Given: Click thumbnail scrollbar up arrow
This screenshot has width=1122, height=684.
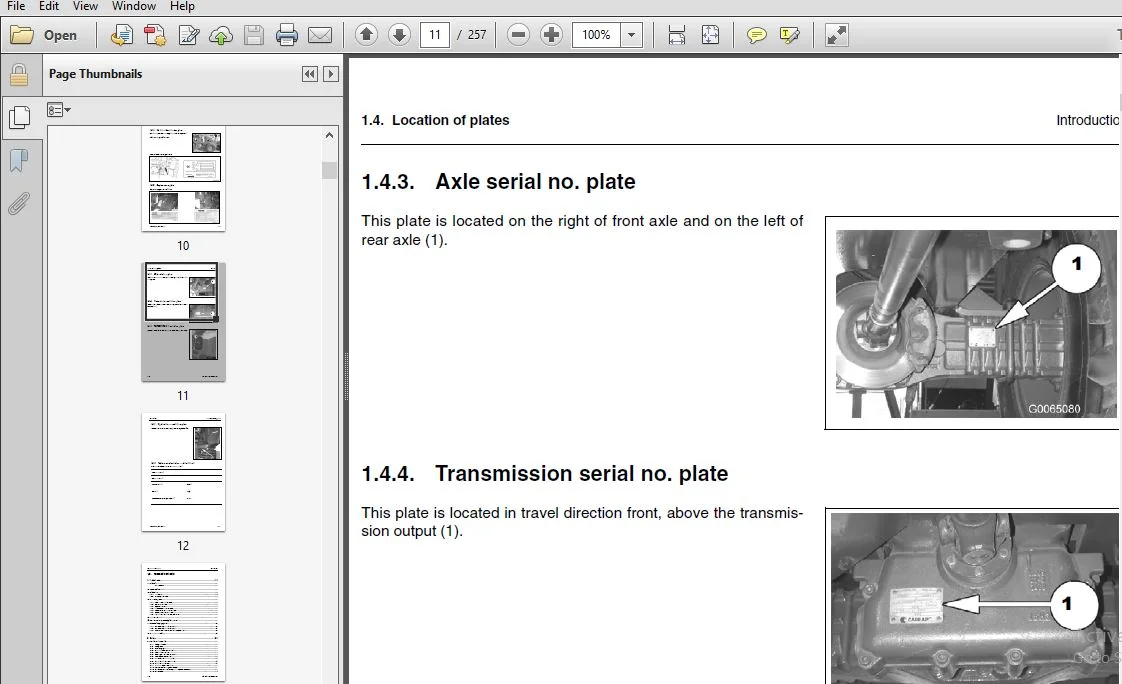Looking at the screenshot, I should (x=329, y=135).
